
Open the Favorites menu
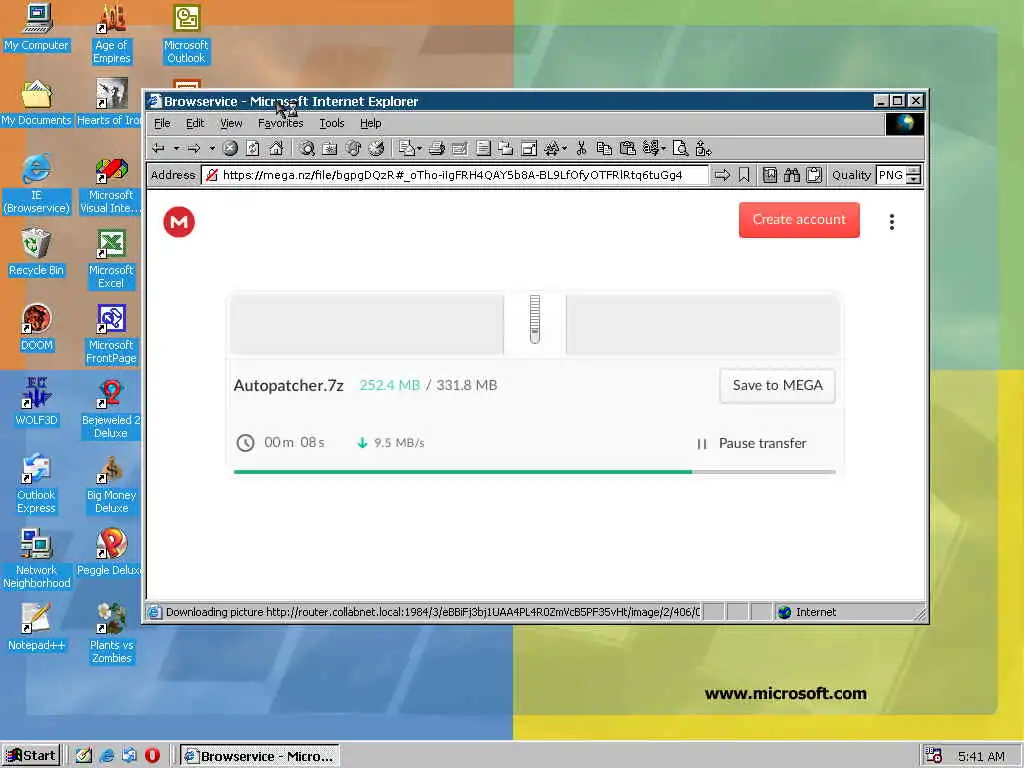(x=280, y=123)
